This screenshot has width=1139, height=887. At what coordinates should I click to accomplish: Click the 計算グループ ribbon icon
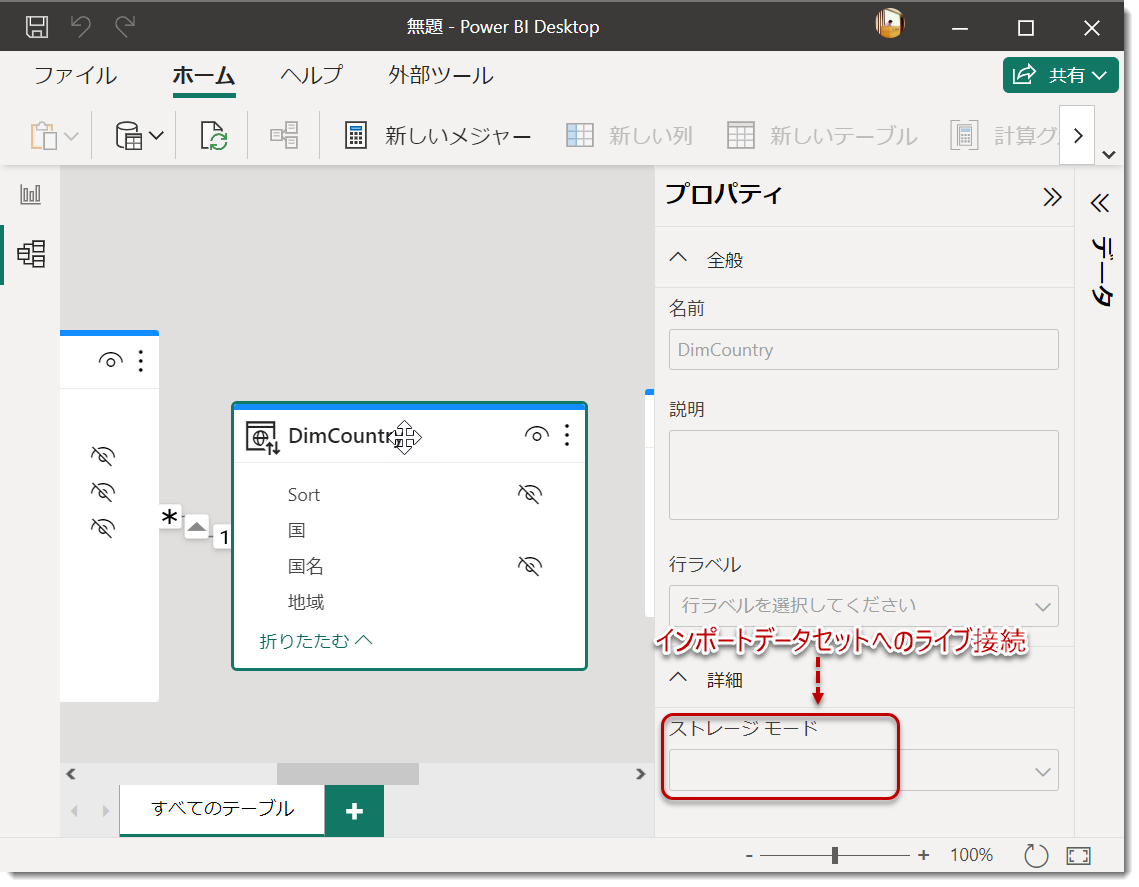click(964, 136)
